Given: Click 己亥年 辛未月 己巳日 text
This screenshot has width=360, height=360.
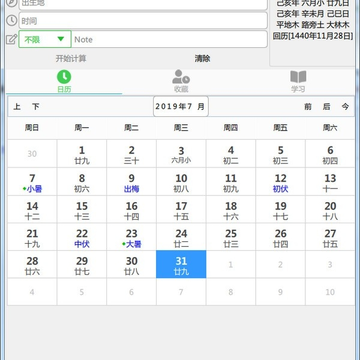Looking at the screenshot, I should (x=313, y=14).
